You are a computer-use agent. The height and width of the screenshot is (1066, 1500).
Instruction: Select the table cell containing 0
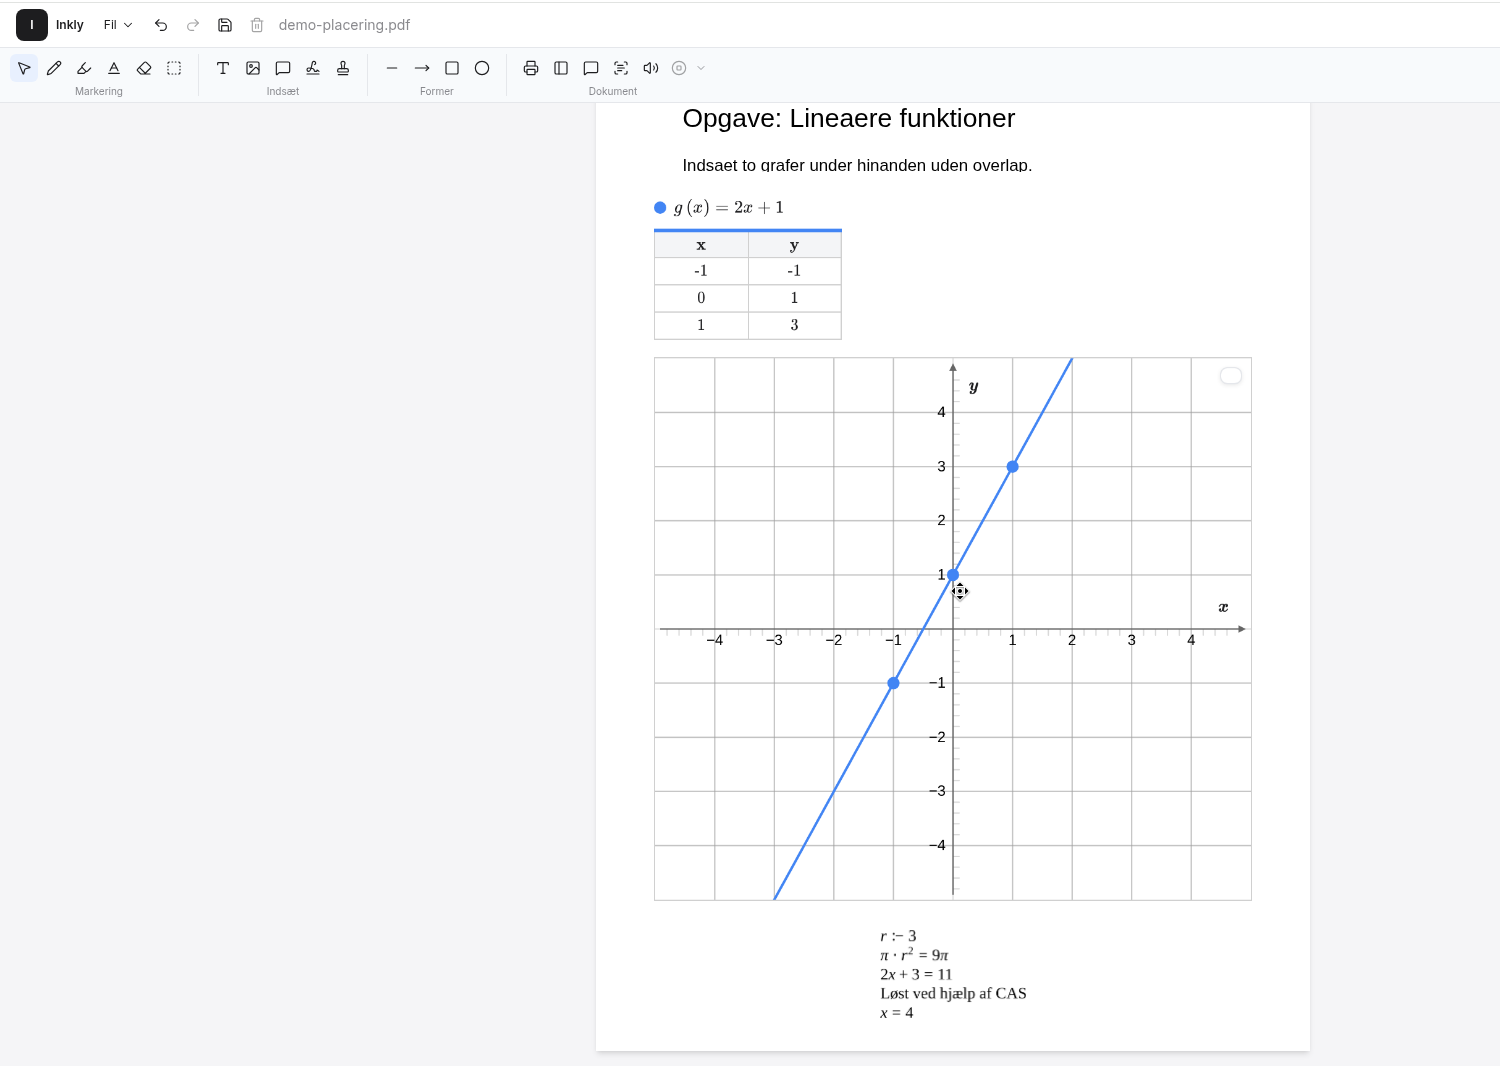(701, 298)
